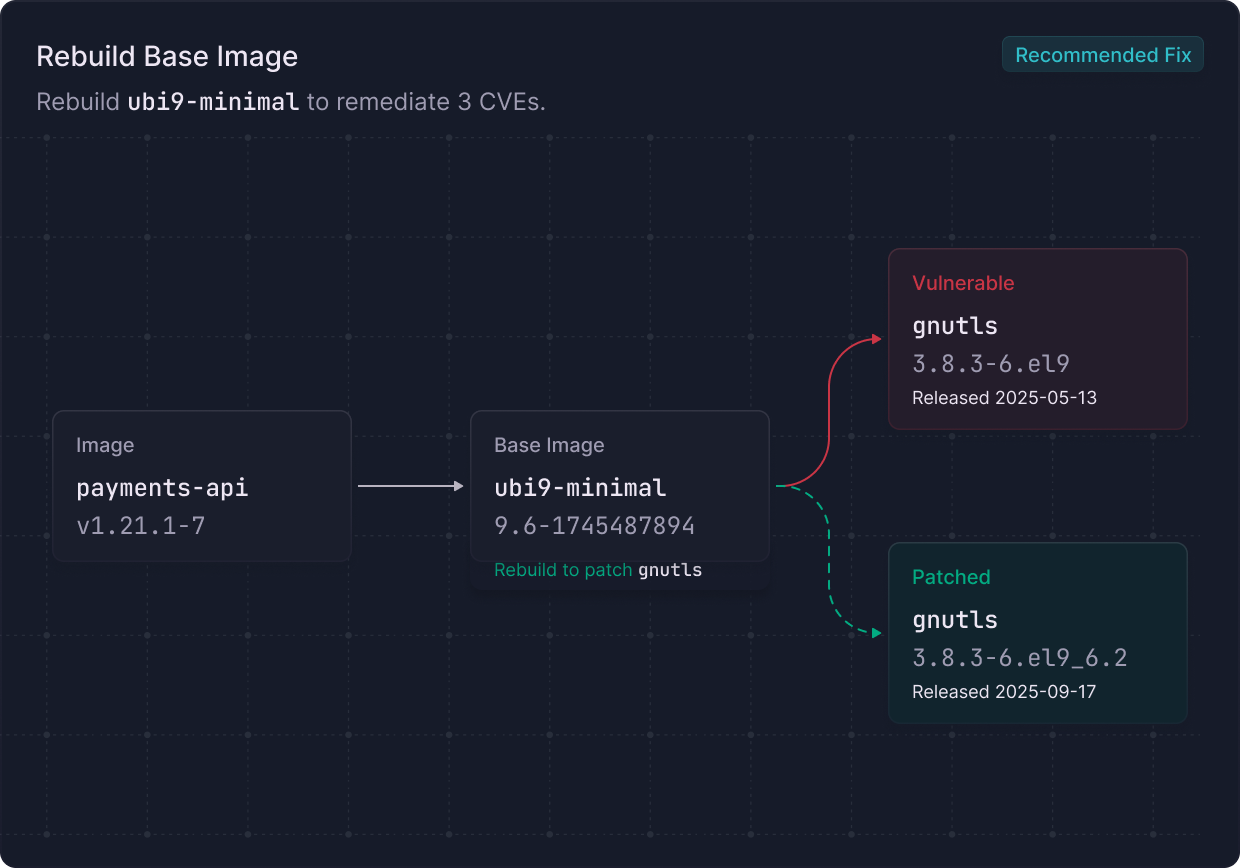Image resolution: width=1240 pixels, height=868 pixels.
Task: Click vulnerable version 3.8.3-6.el9
Action: [x=991, y=364]
